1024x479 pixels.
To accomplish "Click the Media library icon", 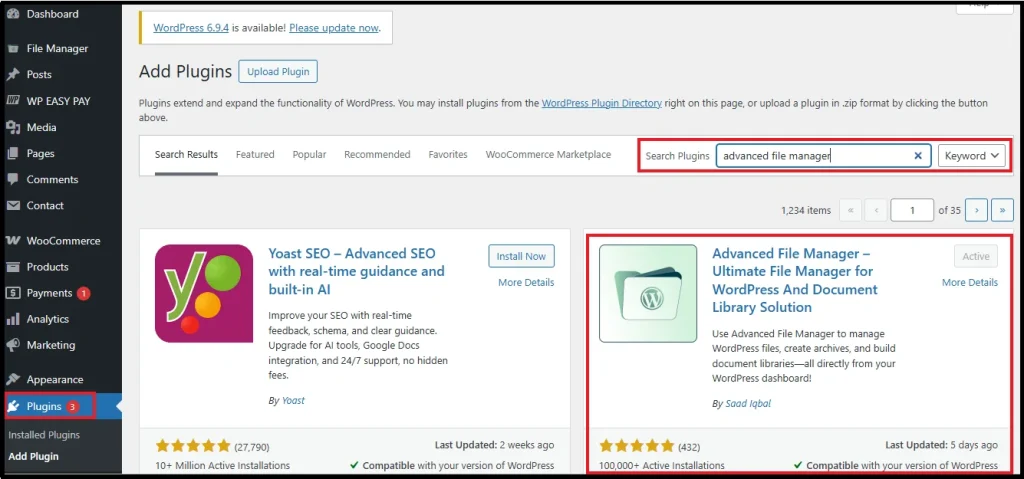I will (x=13, y=127).
